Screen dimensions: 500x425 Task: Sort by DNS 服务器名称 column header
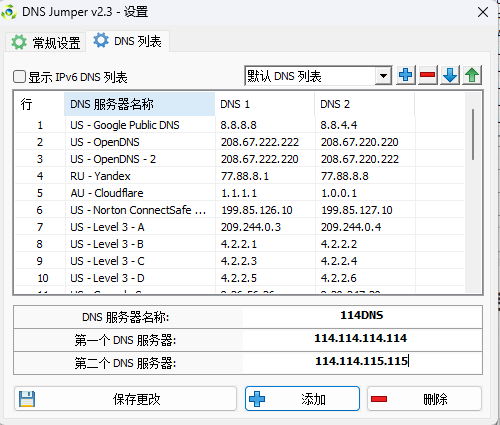point(140,104)
